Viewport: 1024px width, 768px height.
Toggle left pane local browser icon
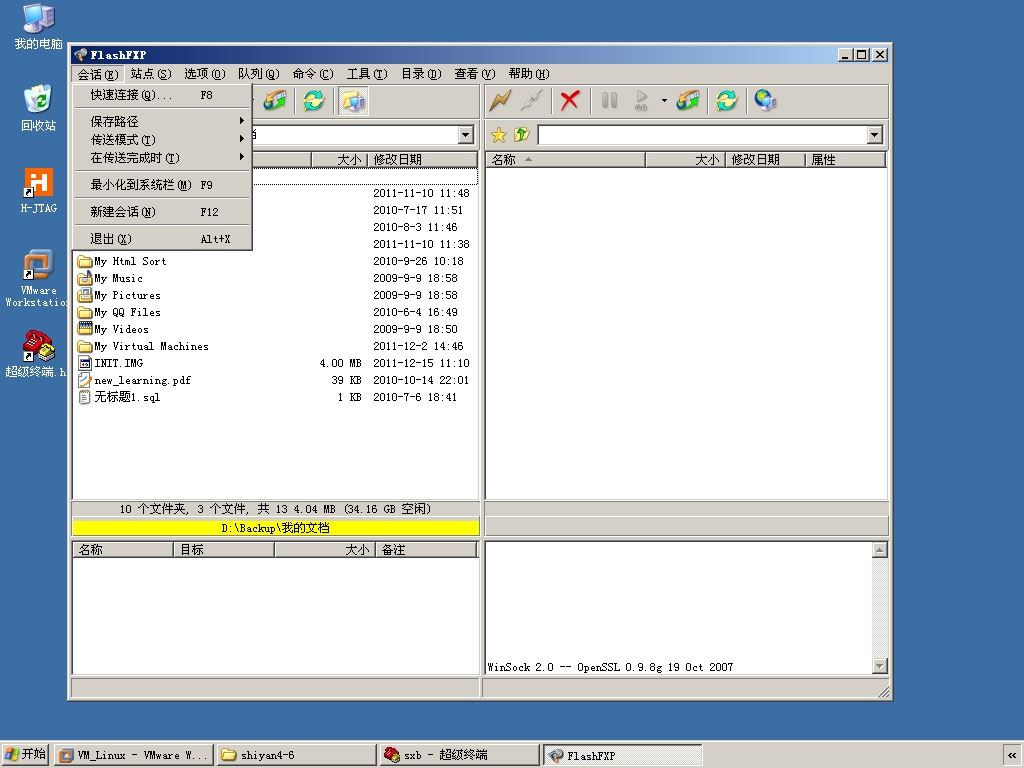(x=353, y=101)
